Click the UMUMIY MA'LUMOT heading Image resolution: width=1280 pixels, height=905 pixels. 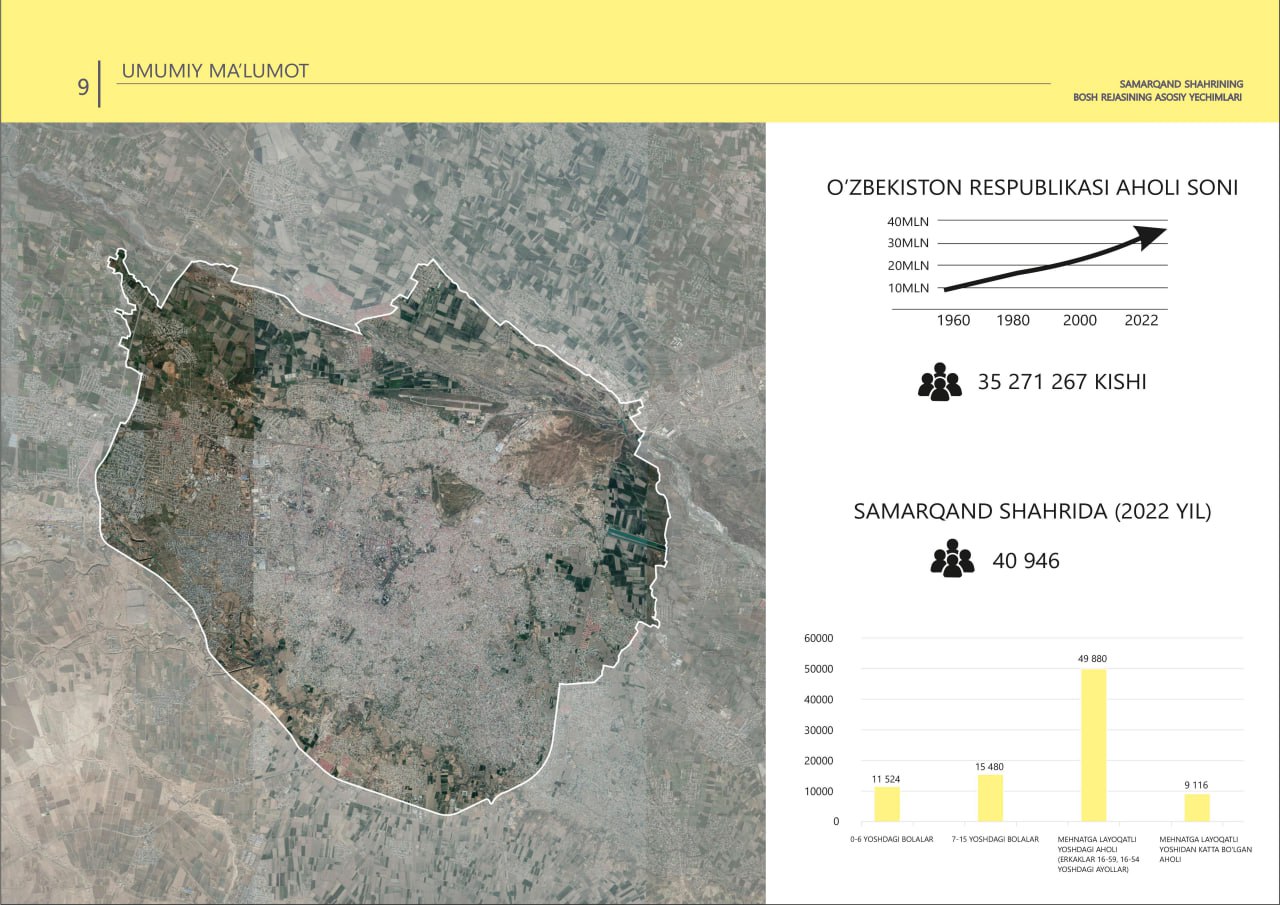coord(215,71)
